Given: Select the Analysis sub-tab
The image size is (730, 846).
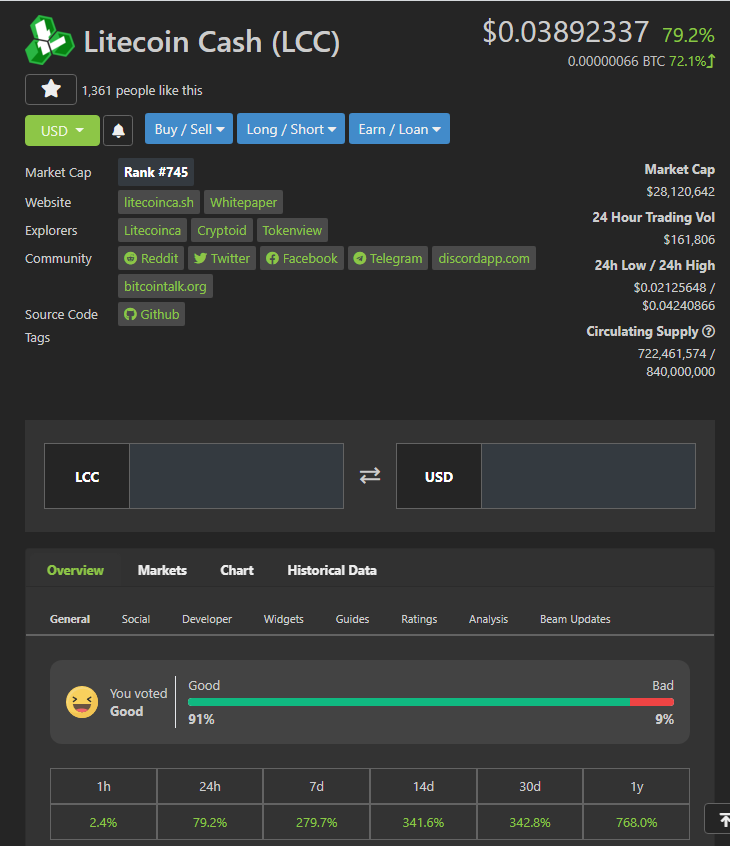Looking at the screenshot, I should click(488, 619).
